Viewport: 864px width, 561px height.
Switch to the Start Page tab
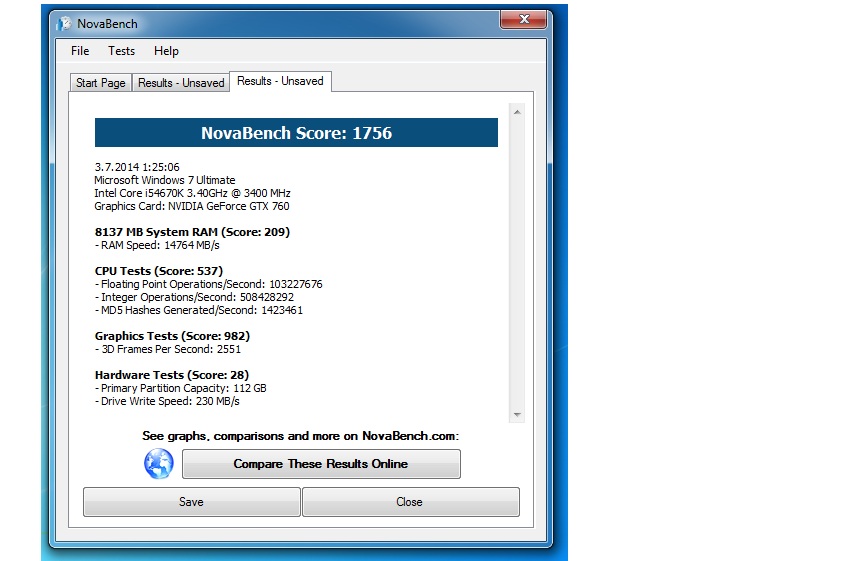pos(101,83)
